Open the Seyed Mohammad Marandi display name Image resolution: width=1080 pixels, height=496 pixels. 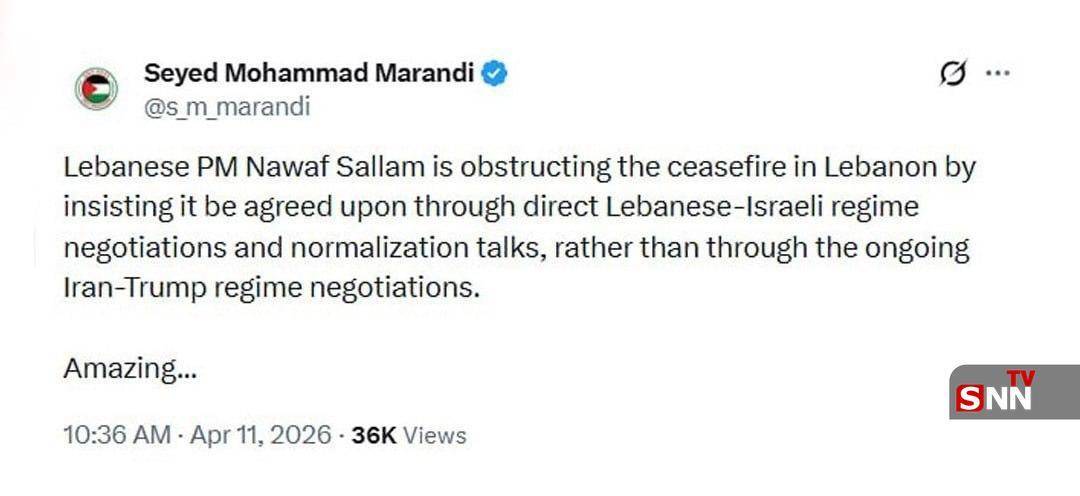pyautogui.click(x=309, y=73)
